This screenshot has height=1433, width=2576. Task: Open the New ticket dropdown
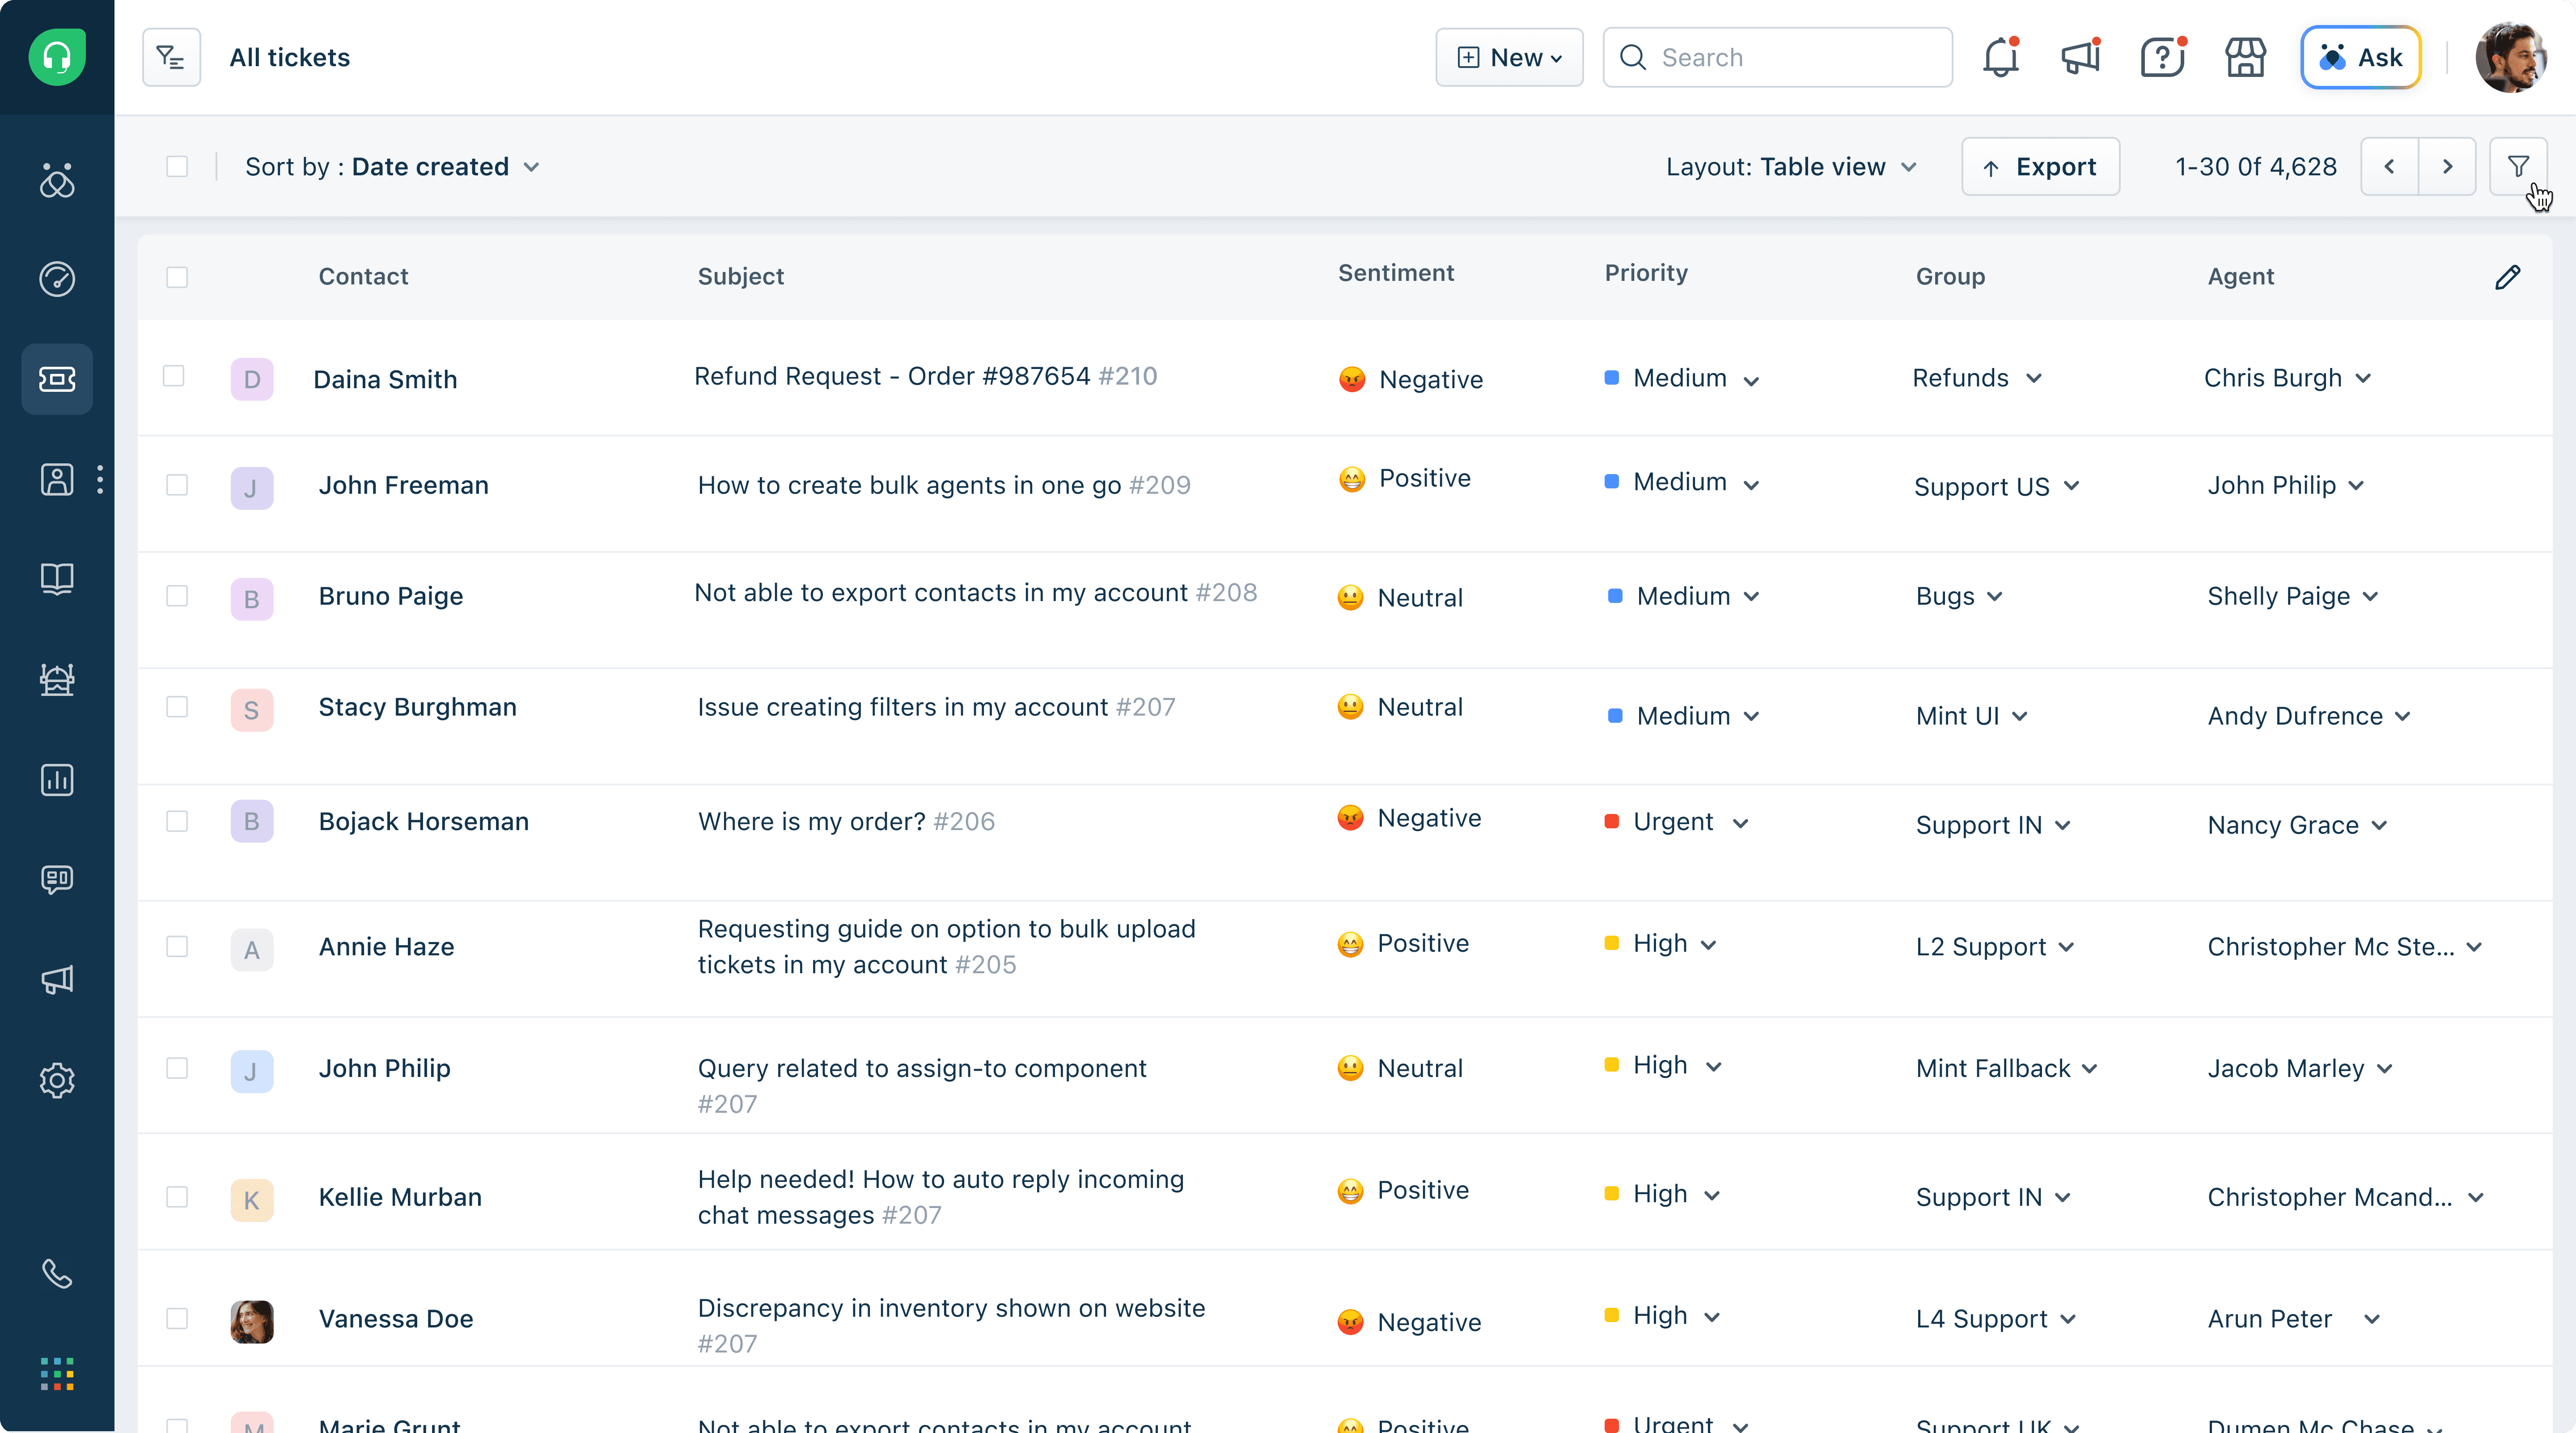[x=1509, y=57]
